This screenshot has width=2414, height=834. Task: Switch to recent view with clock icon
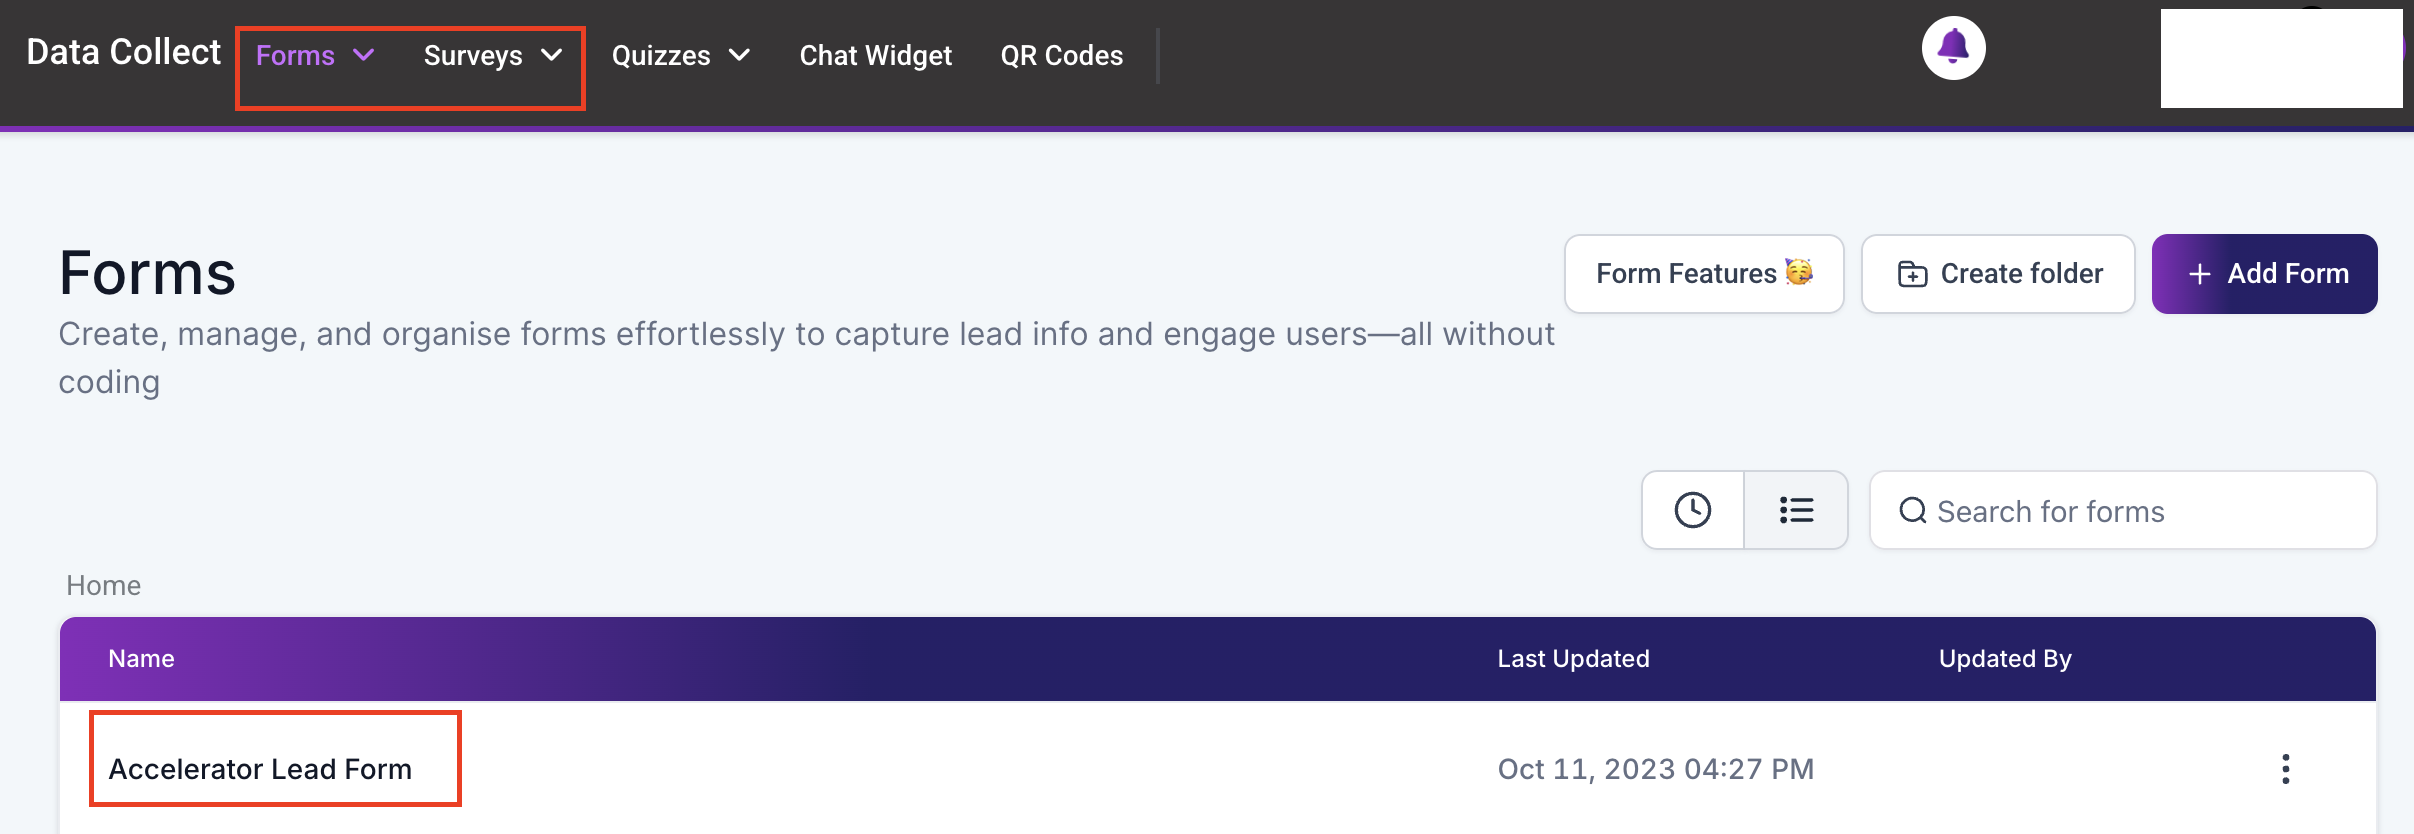point(1693,510)
